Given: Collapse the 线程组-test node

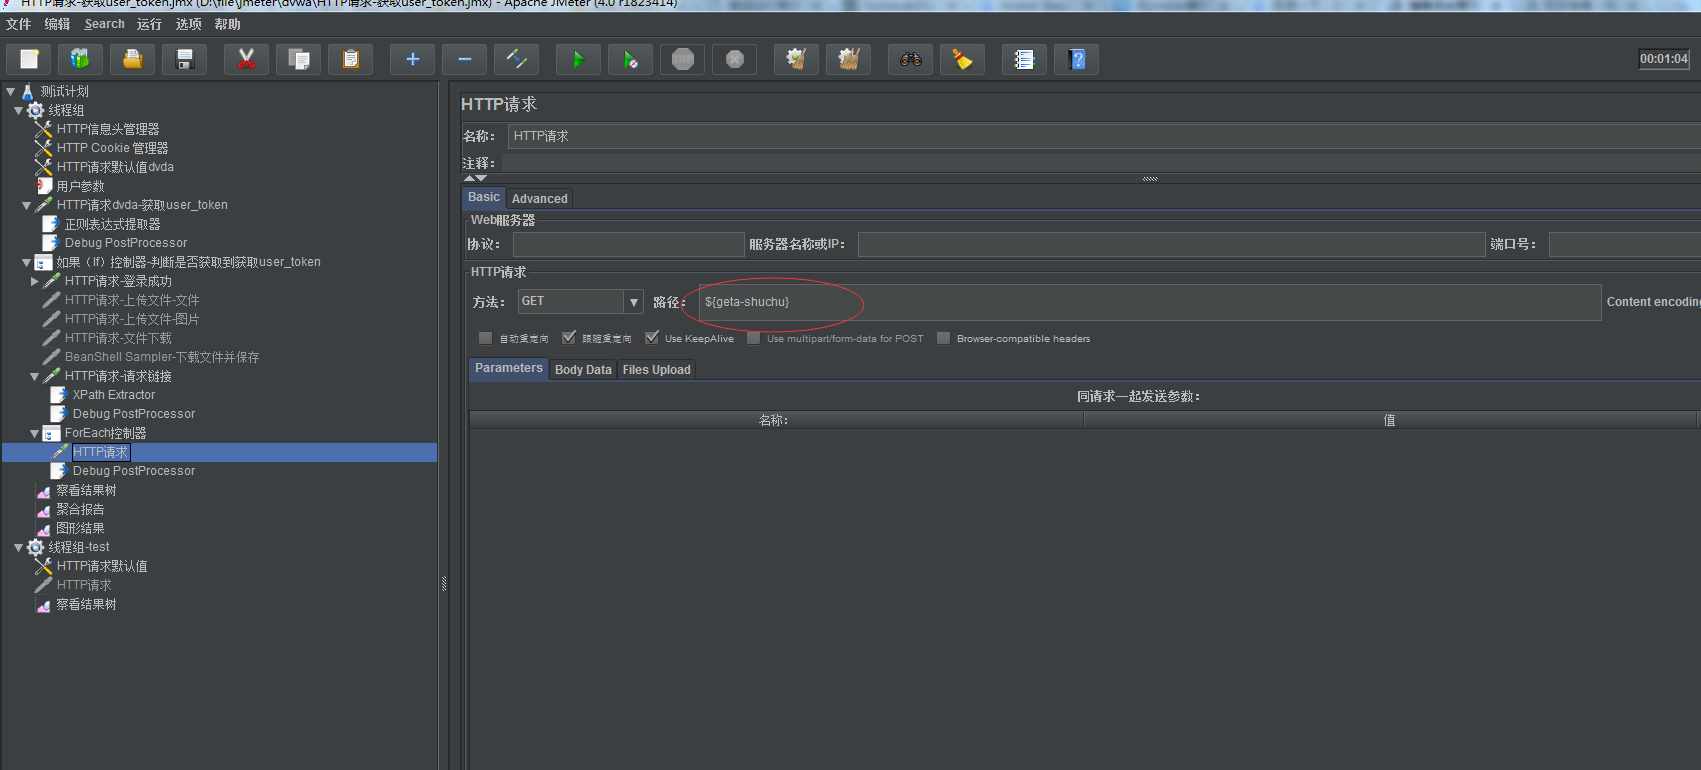Looking at the screenshot, I should [18, 547].
